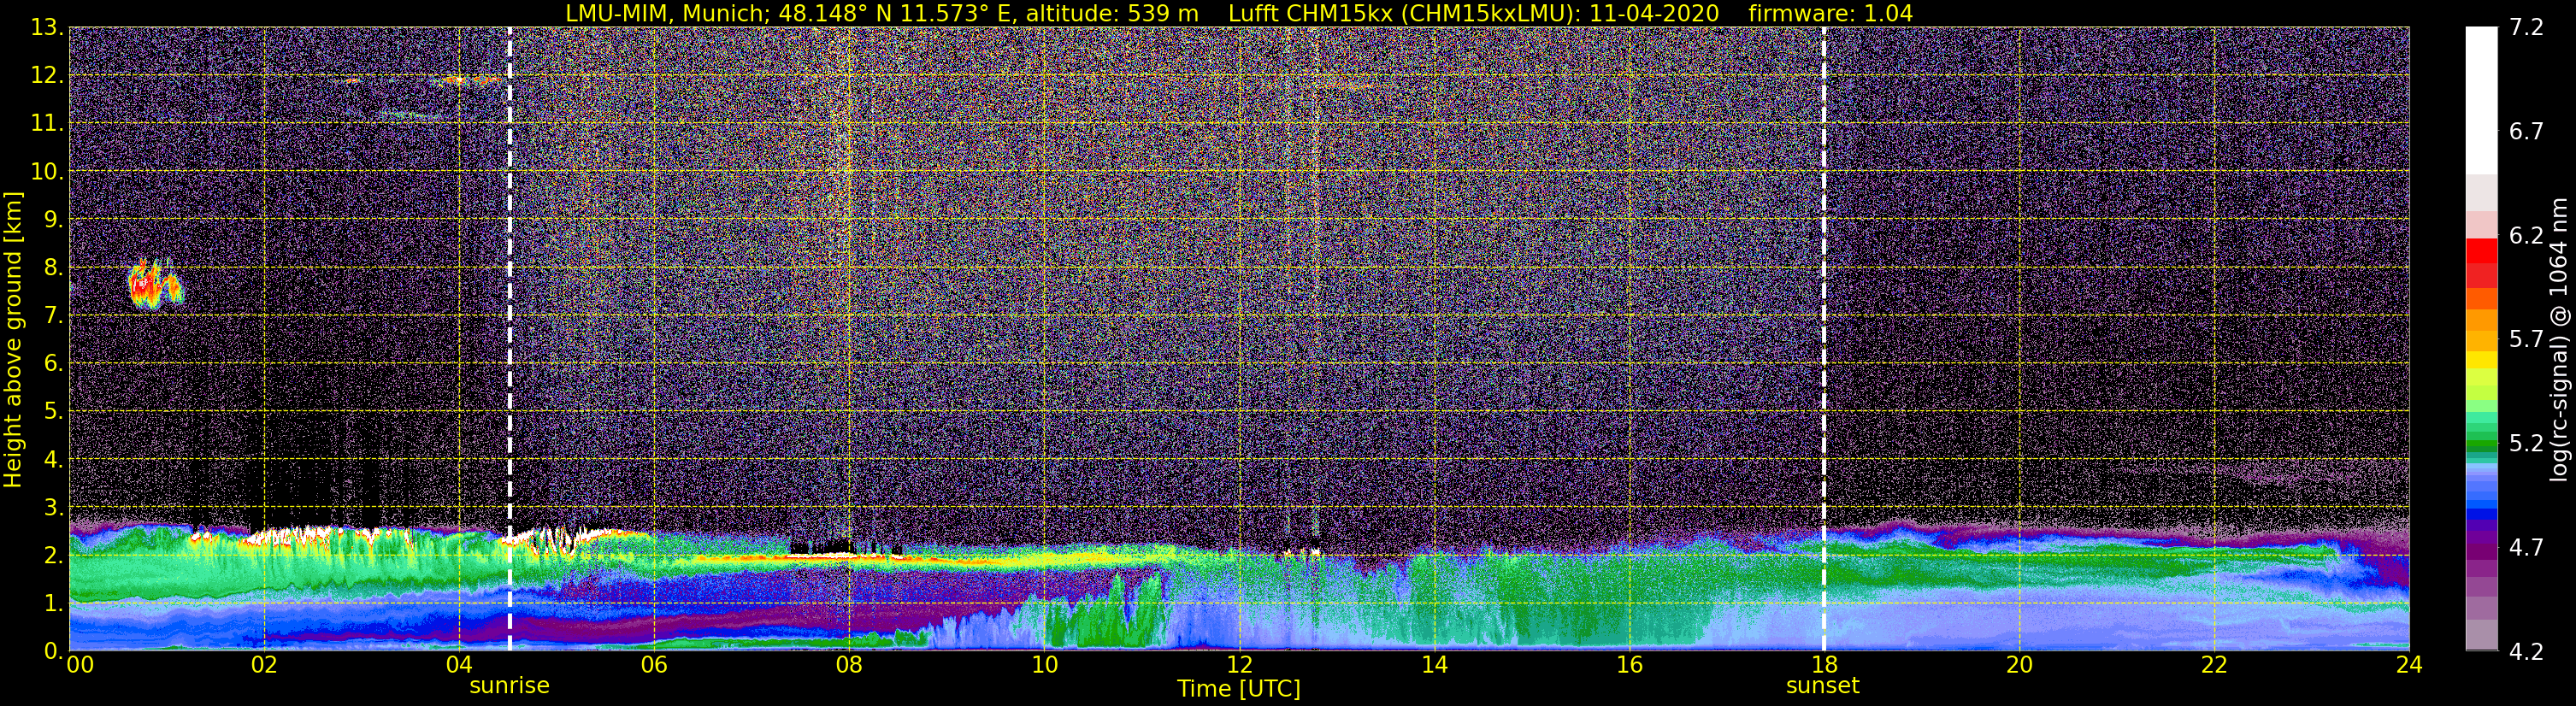Click the green section of the colorbar
This screenshot has height=706, width=2576.
[x=2481, y=430]
